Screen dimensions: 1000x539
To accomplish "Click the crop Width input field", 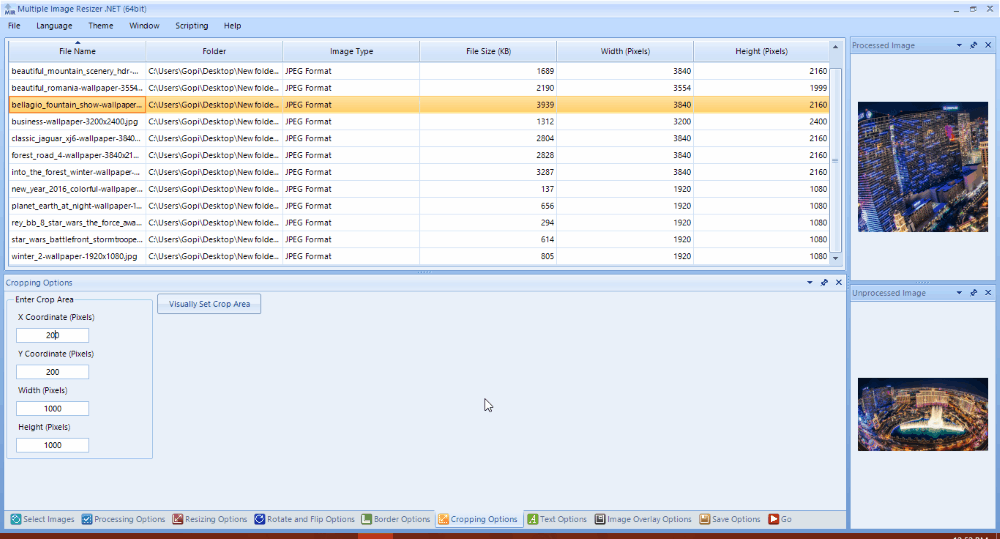I will click(x=52, y=409).
